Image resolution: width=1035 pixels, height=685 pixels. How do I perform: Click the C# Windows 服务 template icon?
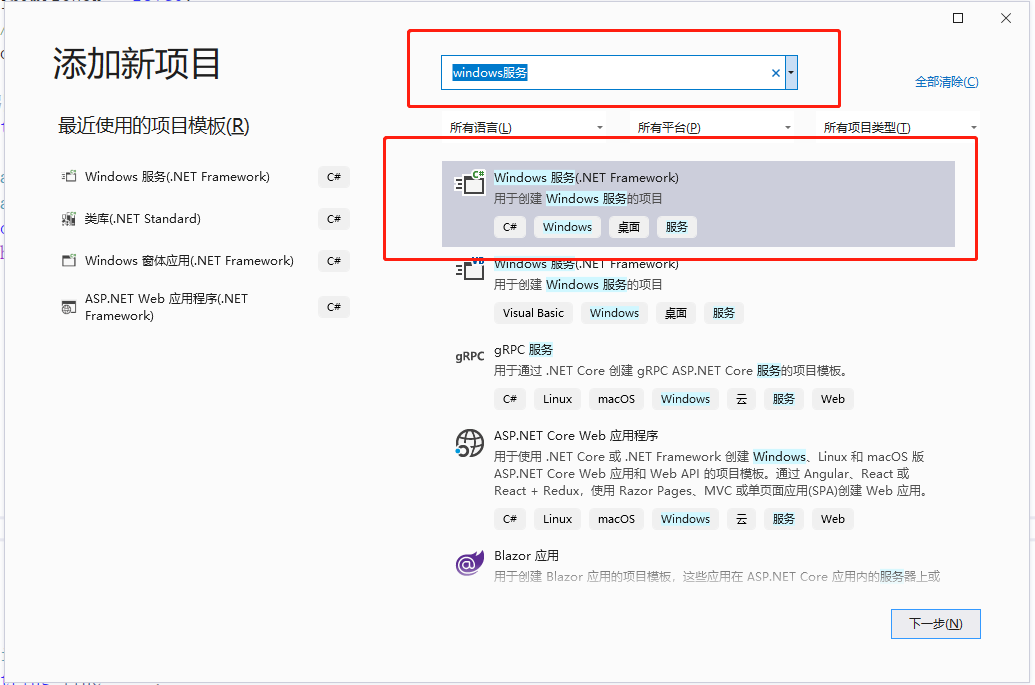(470, 182)
